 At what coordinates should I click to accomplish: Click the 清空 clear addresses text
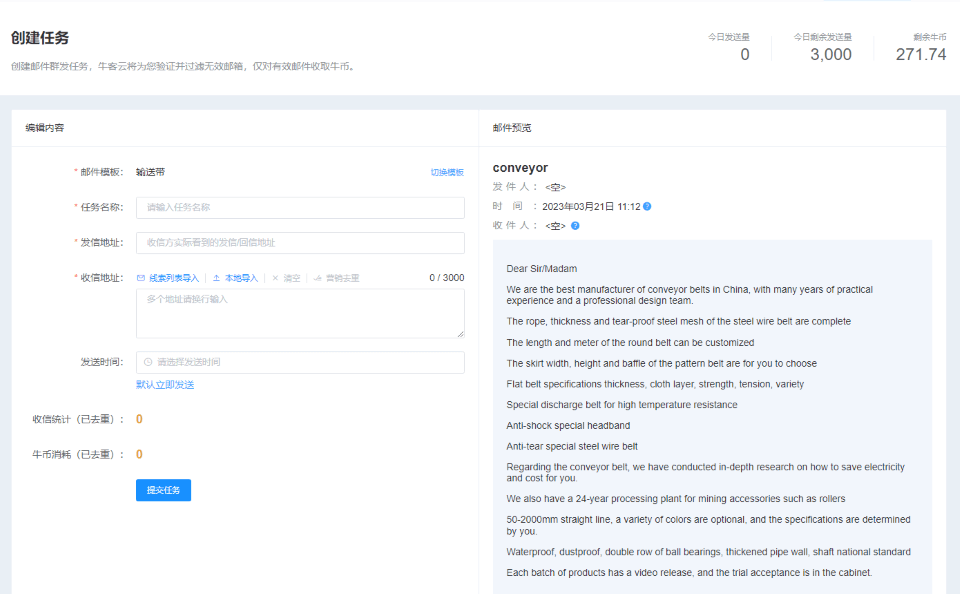click(292, 278)
